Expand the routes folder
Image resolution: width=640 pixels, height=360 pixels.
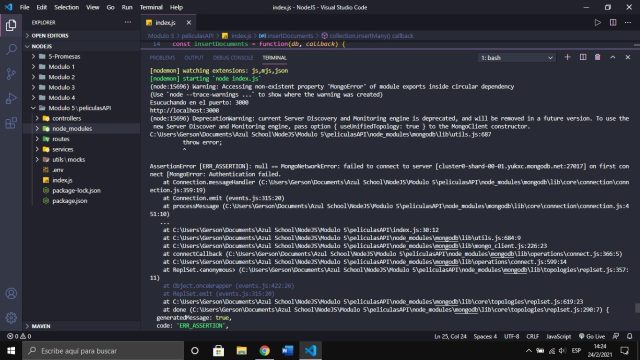tap(82, 139)
